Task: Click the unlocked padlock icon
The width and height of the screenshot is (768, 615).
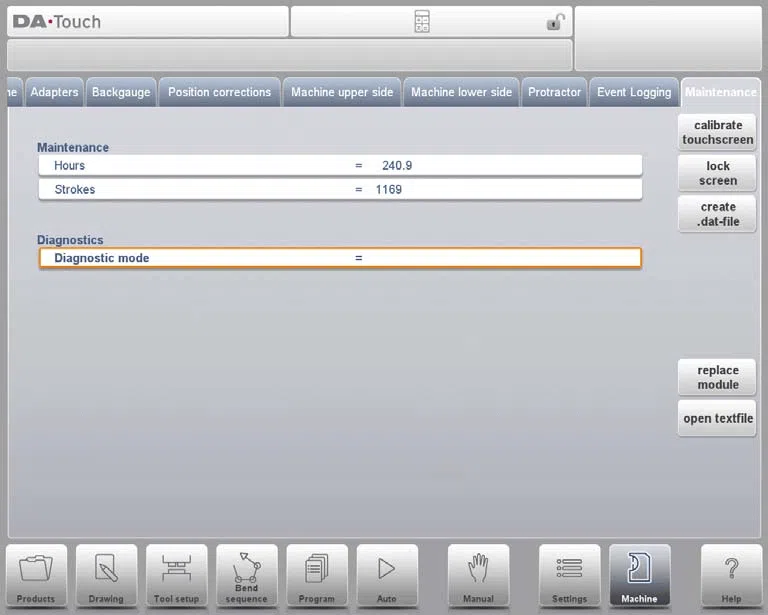Action: pyautogui.click(x=555, y=22)
